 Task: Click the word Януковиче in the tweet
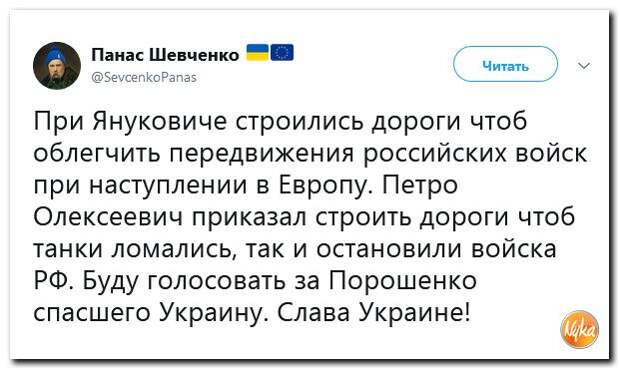pyautogui.click(x=160, y=121)
